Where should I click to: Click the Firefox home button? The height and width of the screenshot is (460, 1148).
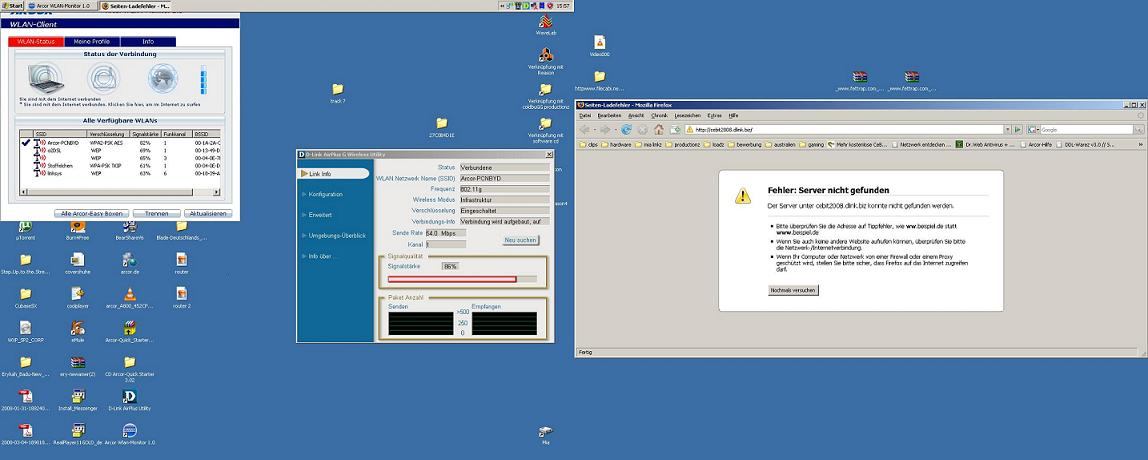(x=658, y=130)
